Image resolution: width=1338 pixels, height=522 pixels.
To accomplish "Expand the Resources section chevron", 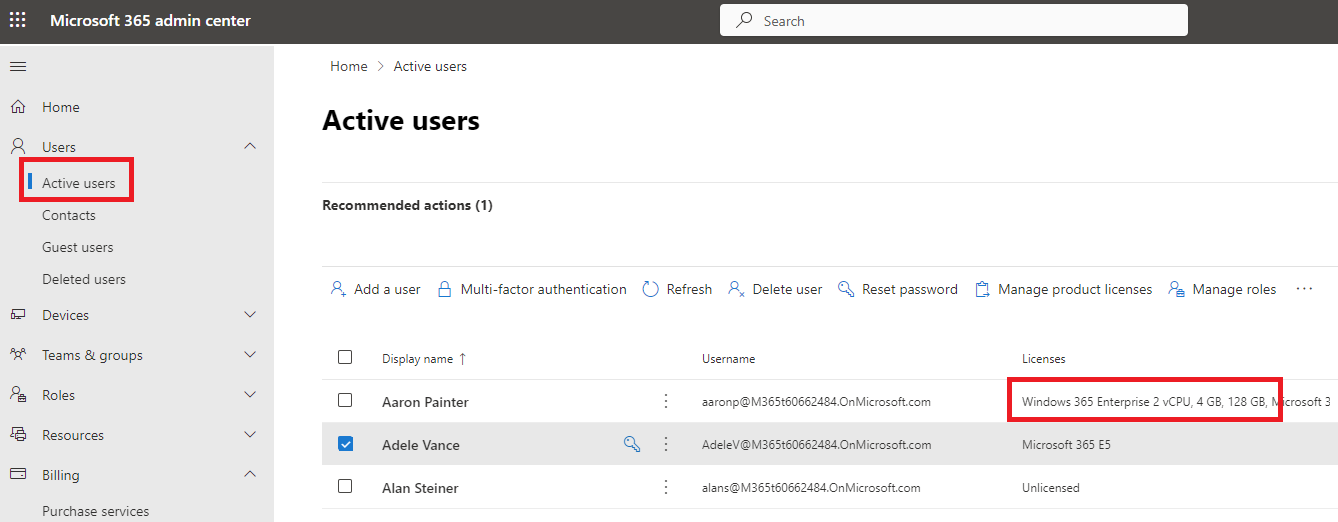I will pos(250,434).
